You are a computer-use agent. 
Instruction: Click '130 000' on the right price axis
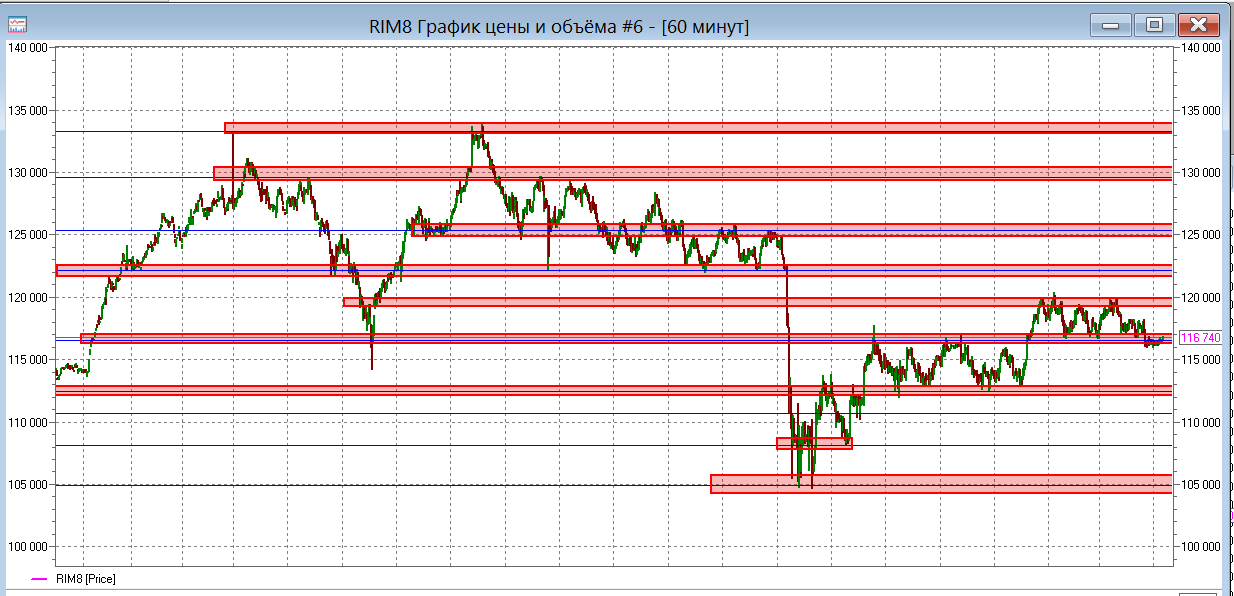[1201, 172]
